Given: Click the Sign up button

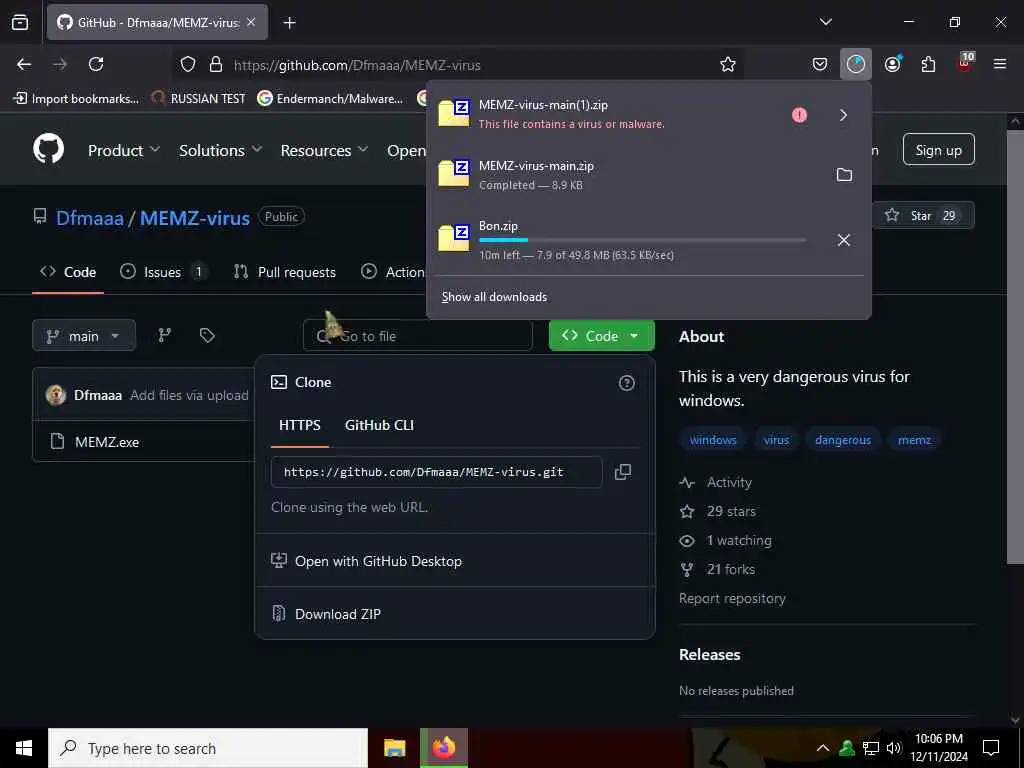Looking at the screenshot, I should [938, 150].
